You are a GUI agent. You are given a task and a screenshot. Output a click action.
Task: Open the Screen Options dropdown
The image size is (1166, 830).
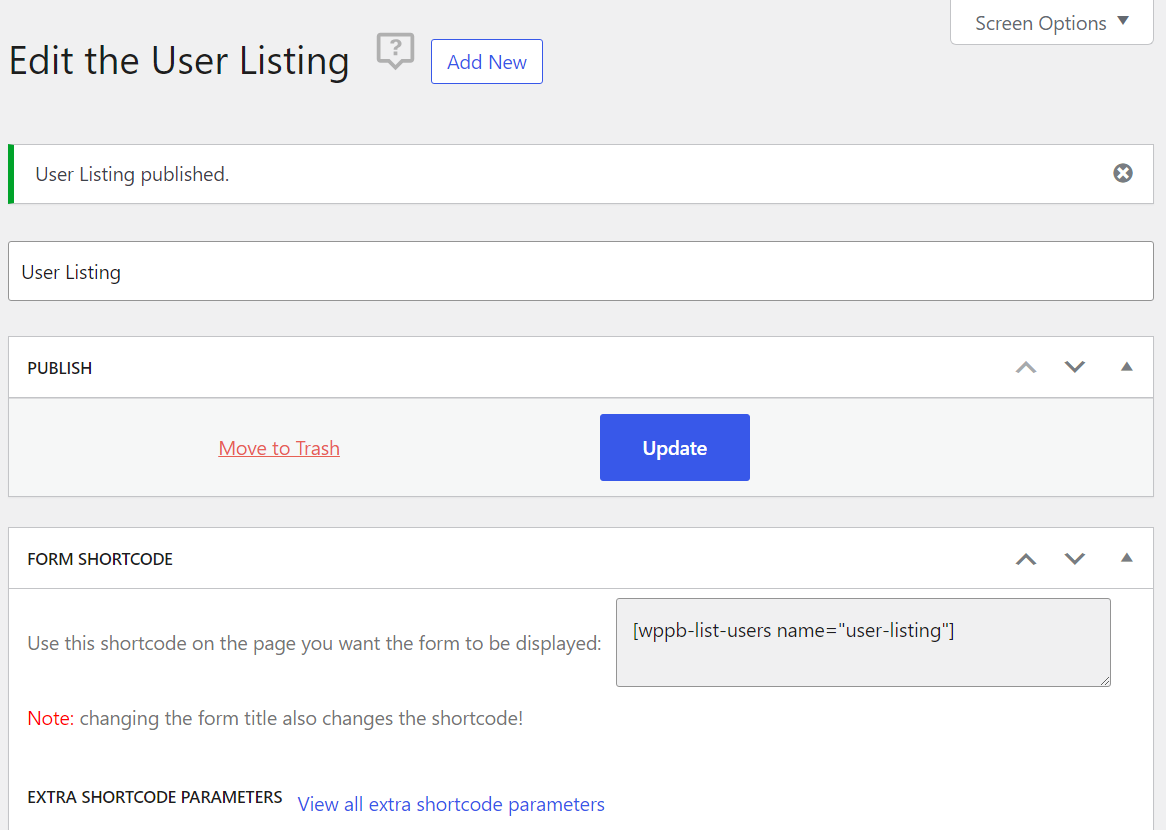coord(1051,23)
